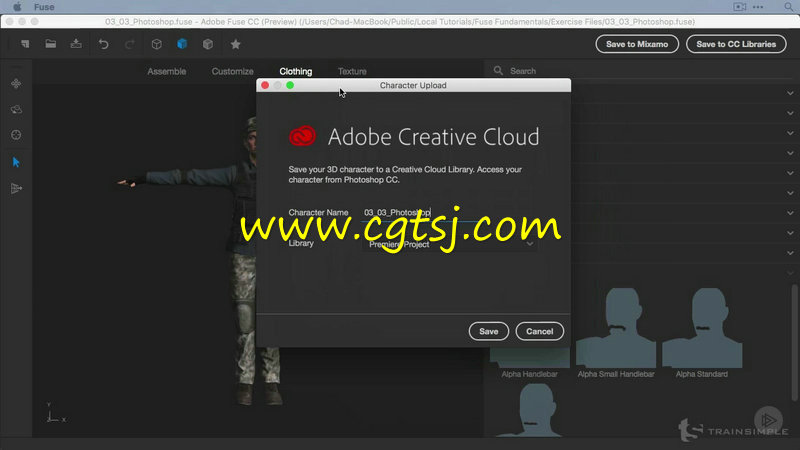Select the Alpha Handlebar thumbnail
Viewport: 800px width, 450px height.
click(530, 357)
